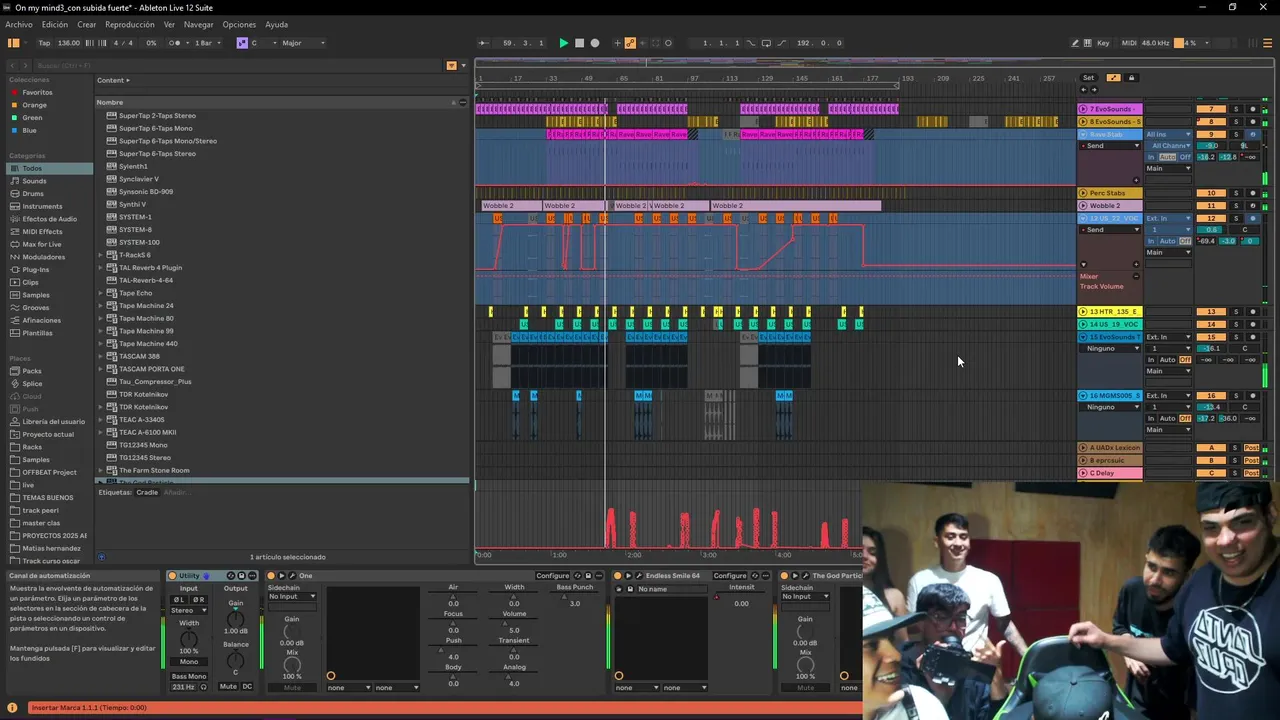This screenshot has width=1280, height=720.
Task: Toggle track 11 Wobble 2 activator
Action: tap(1211, 206)
